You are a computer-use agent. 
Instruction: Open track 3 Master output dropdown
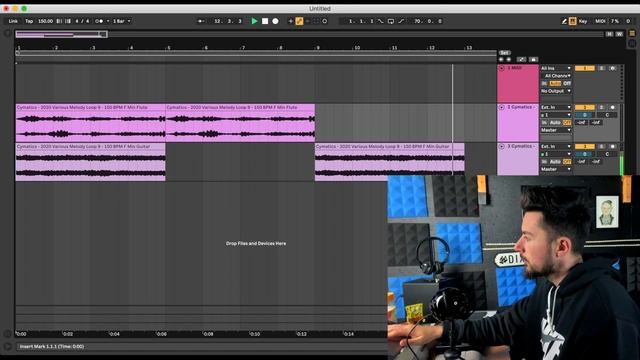pyautogui.click(x=556, y=169)
